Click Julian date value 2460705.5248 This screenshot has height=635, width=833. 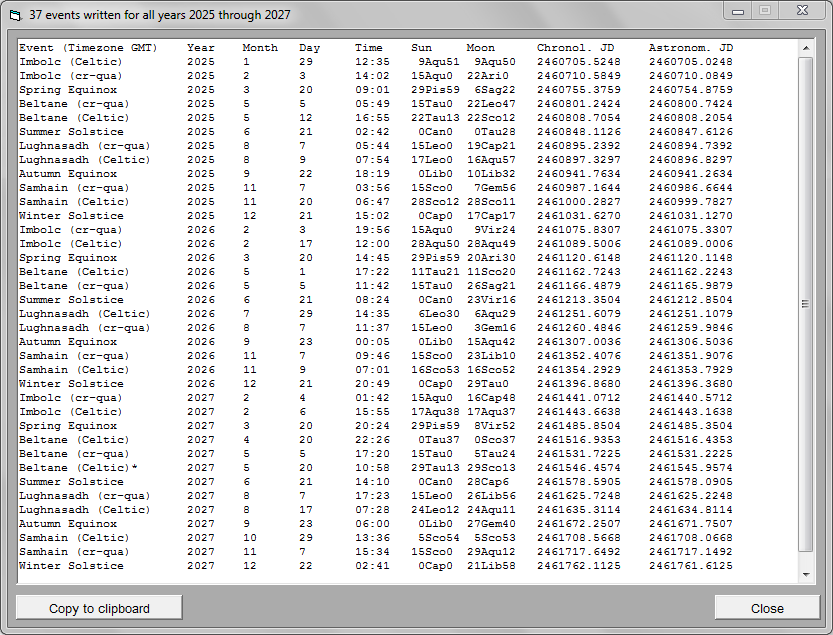click(578, 62)
